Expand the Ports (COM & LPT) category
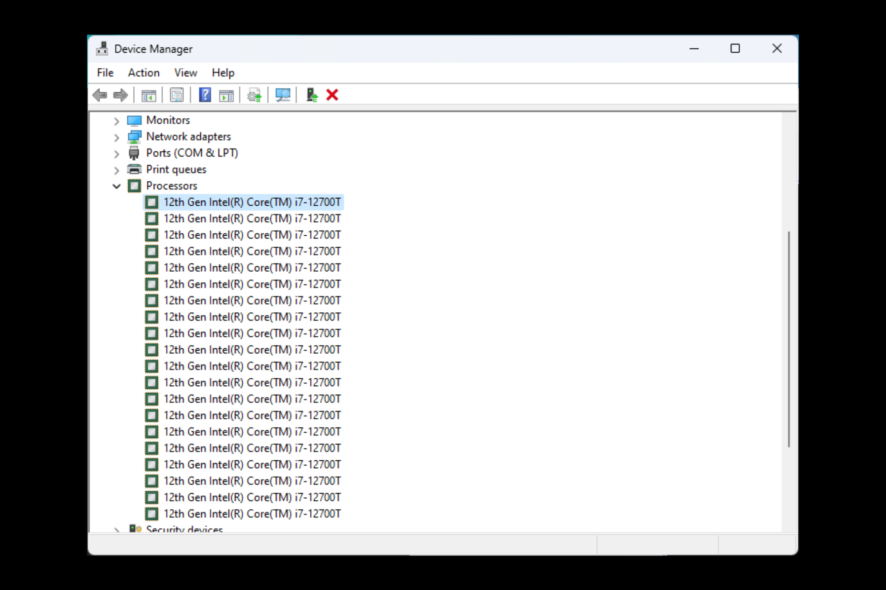The image size is (886, 590). [116, 154]
